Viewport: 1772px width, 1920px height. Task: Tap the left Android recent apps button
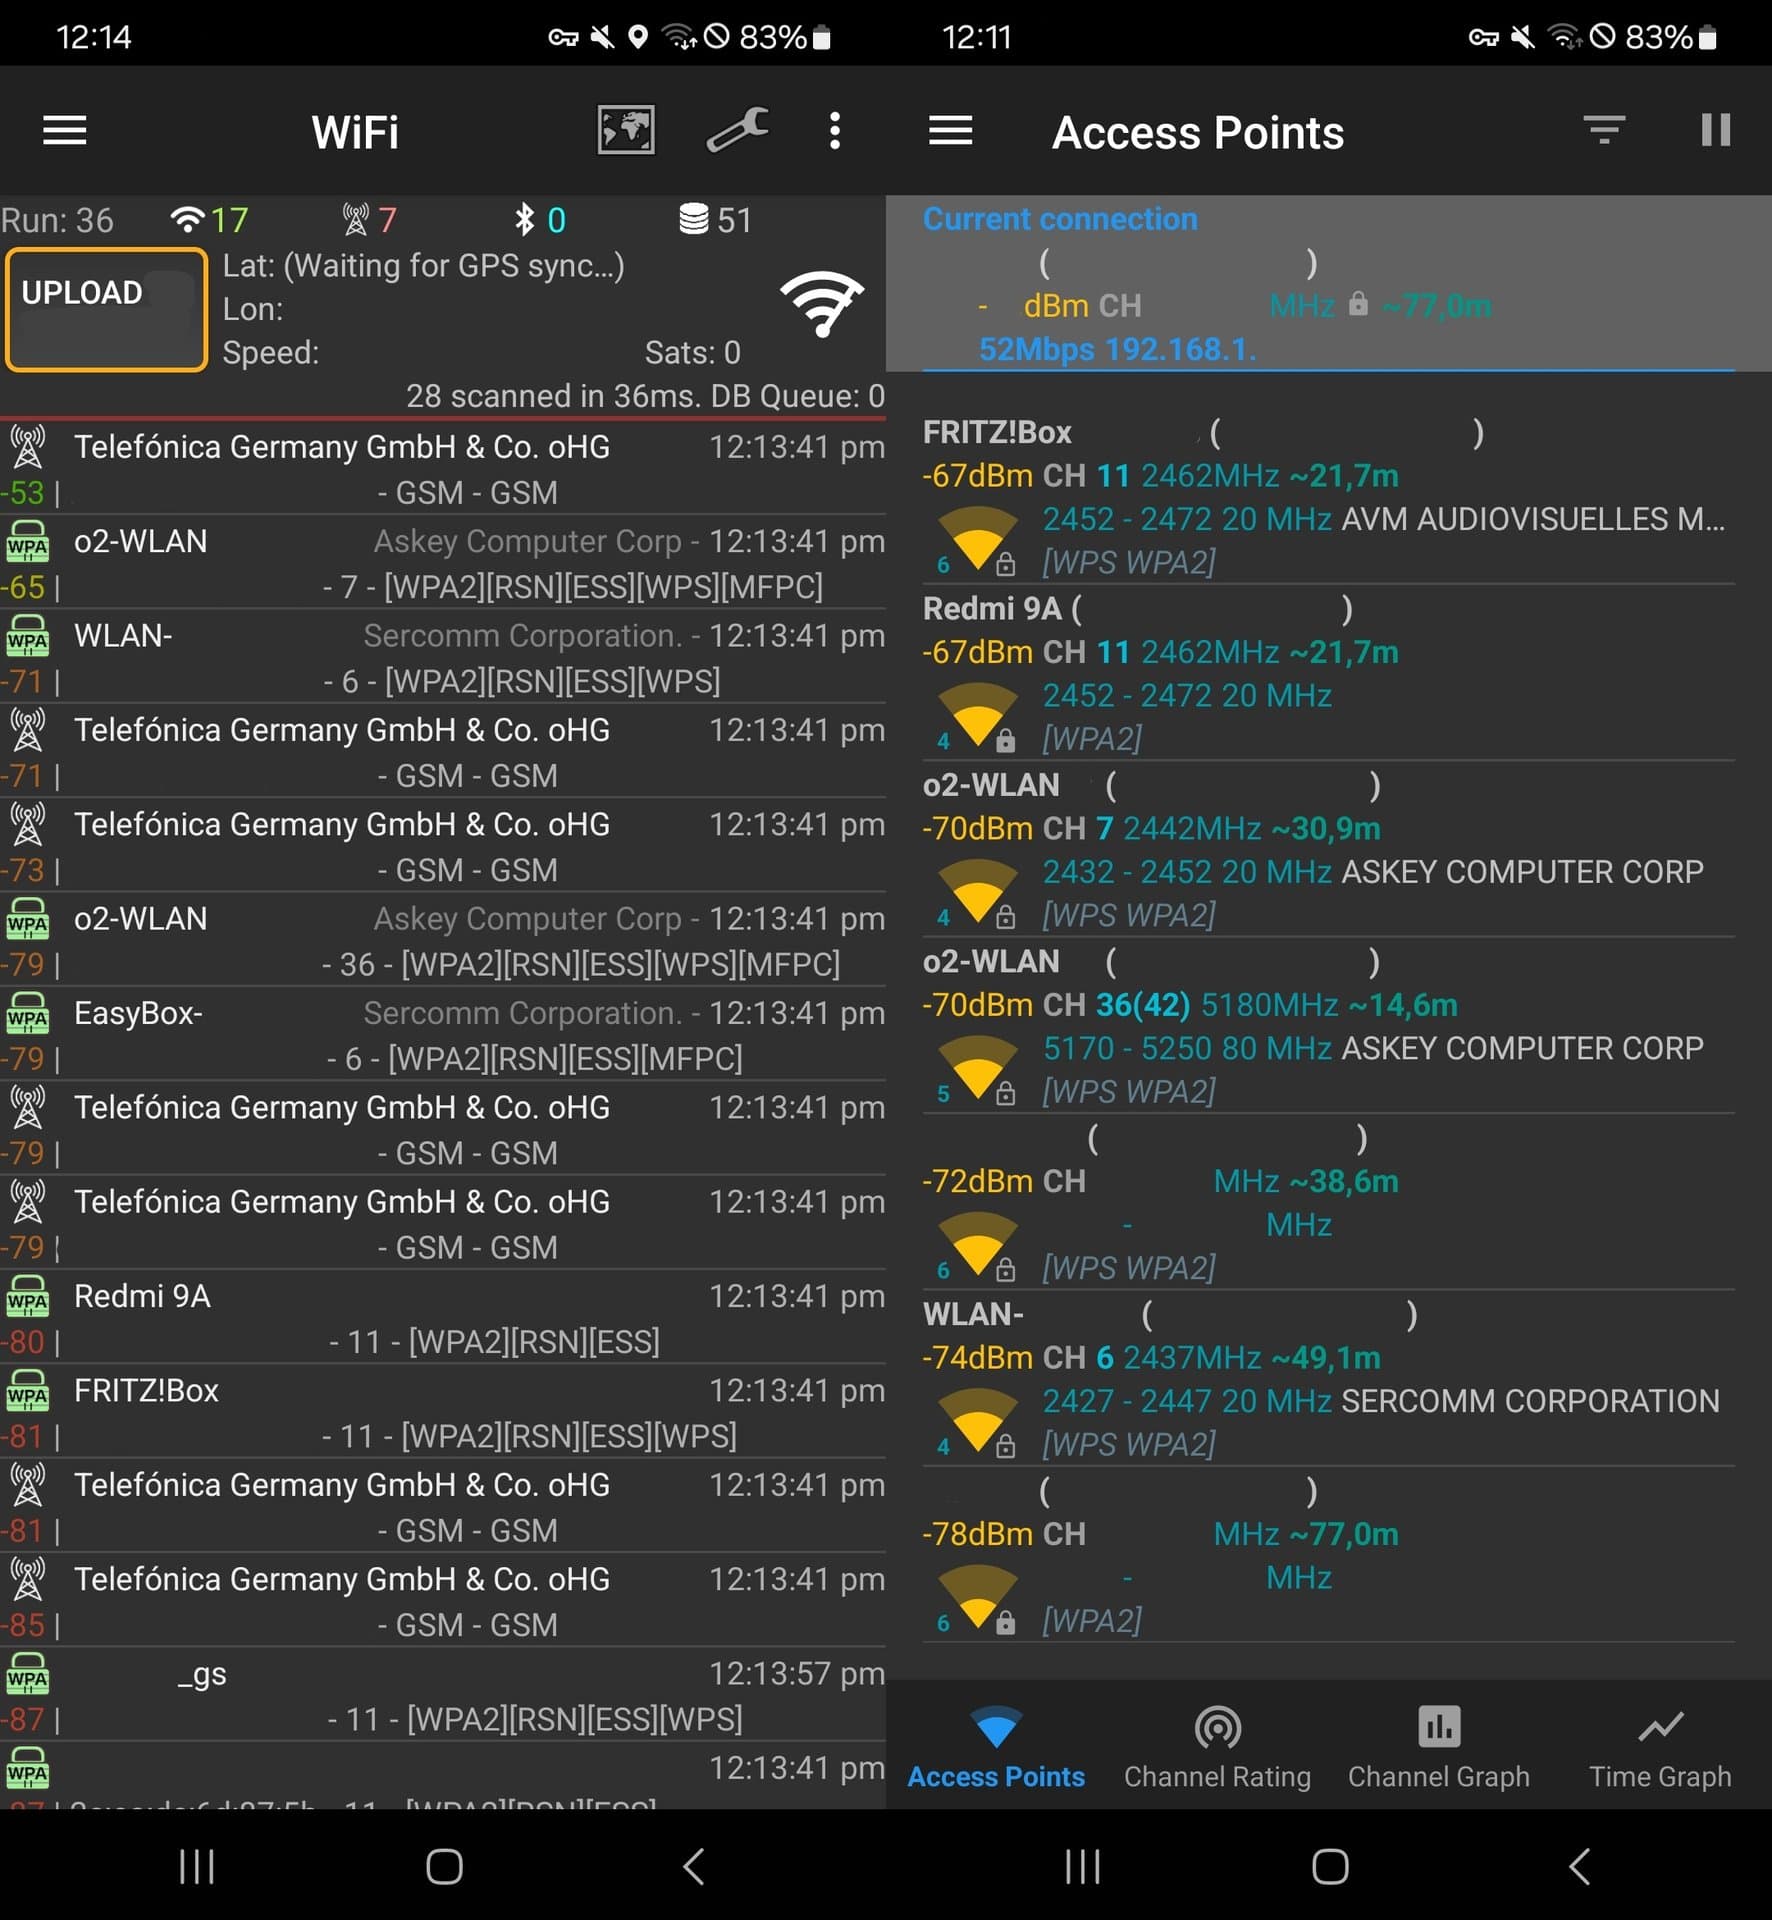click(x=197, y=1866)
